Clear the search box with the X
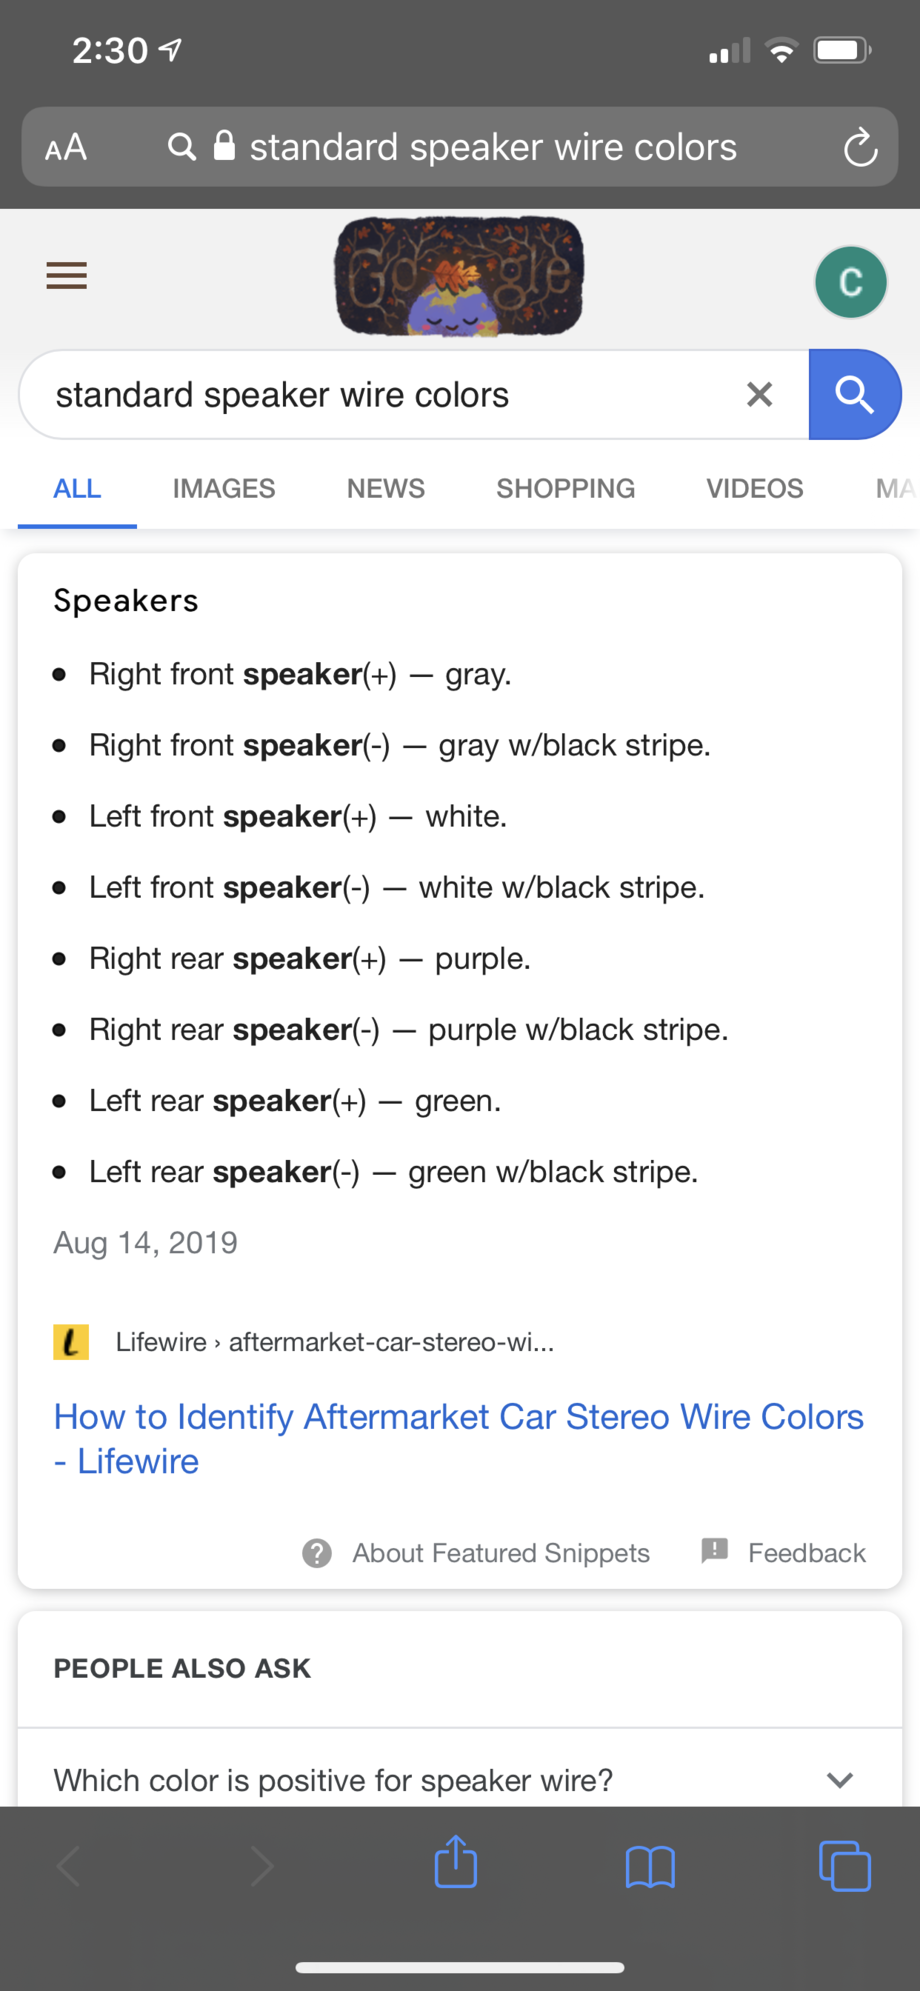 coord(760,395)
